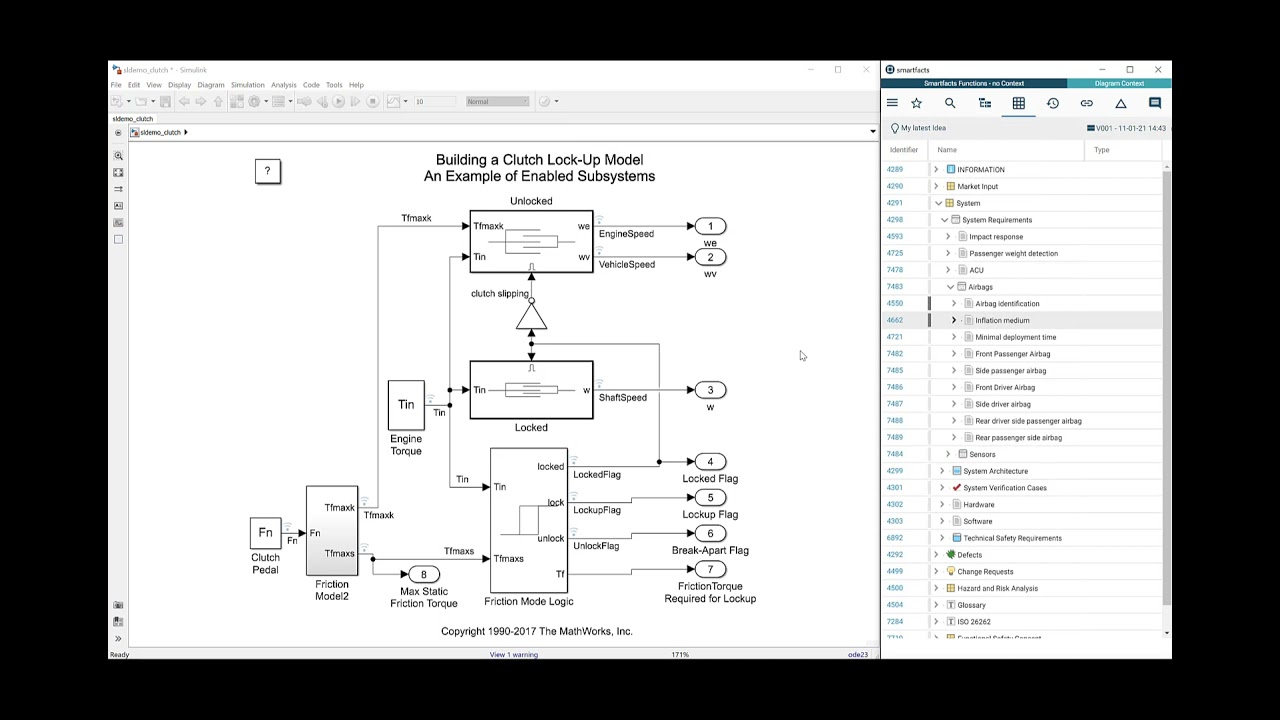Collapse the System Requirements node

pyautogui.click(x=944, y=220)
